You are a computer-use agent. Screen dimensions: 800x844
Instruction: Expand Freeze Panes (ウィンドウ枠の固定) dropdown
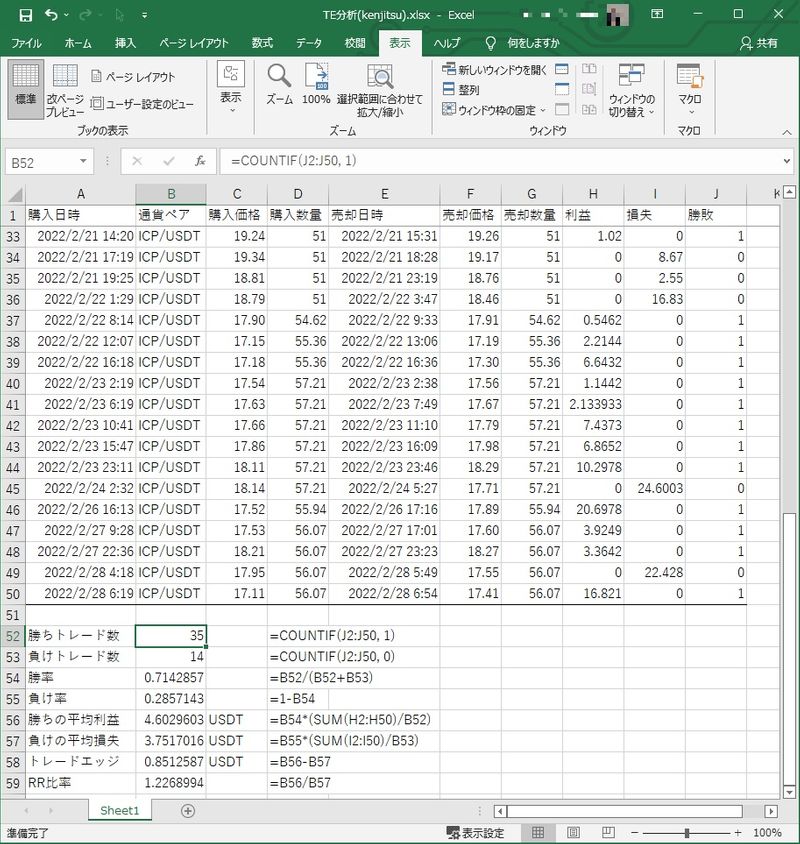click(x=495, y=110)
